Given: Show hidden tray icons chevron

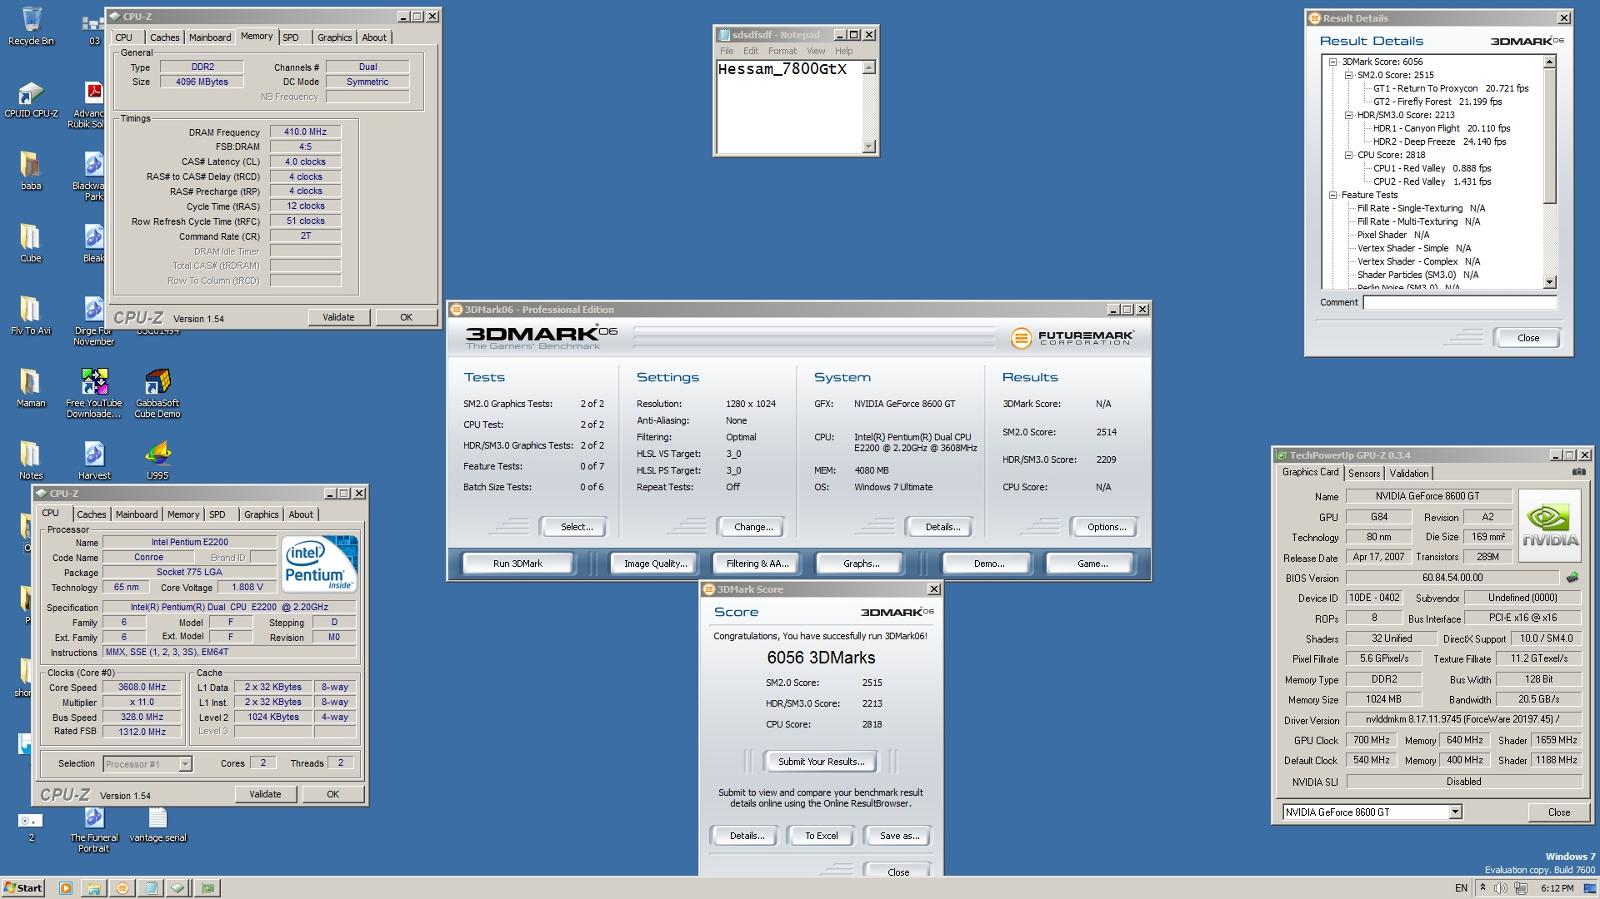Looking at the screenshot, I should [x=1484, y=888].
